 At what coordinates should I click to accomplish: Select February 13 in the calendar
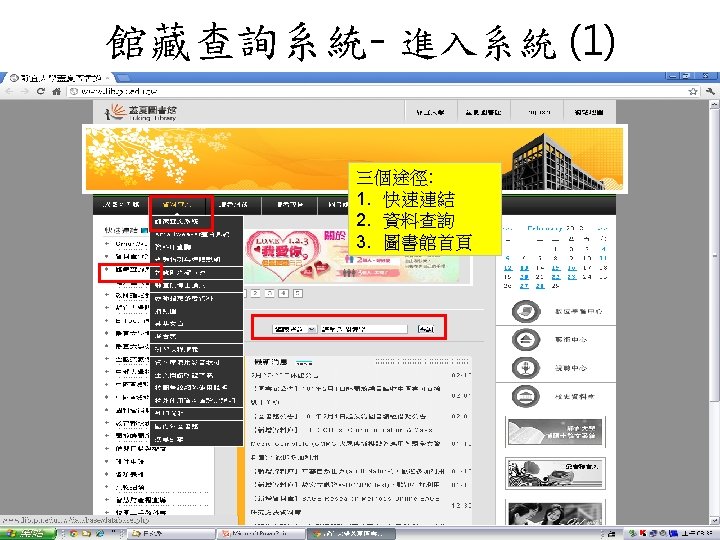(524, 268)
